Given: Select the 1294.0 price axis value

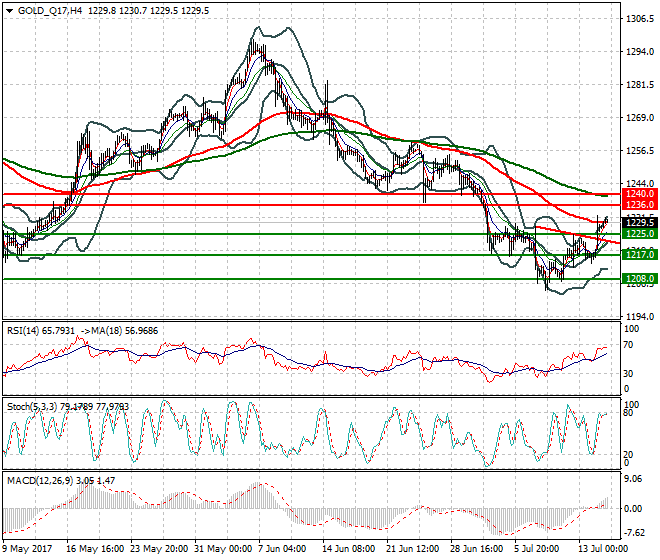Looking at the screenshot, I should coord(640,52).
